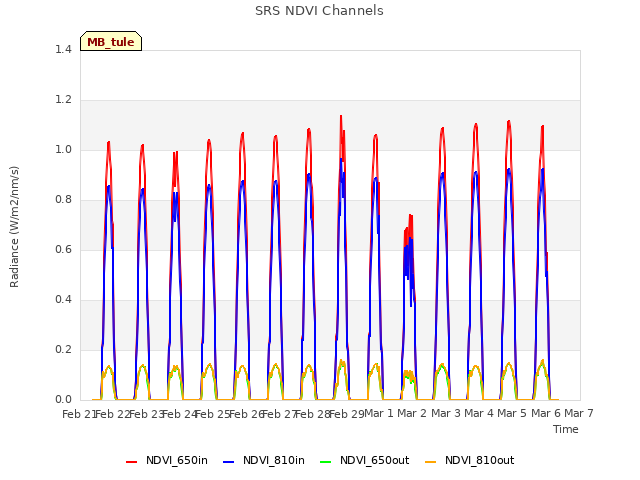Click the 0.2 y-axis tick label

[63, 349]
